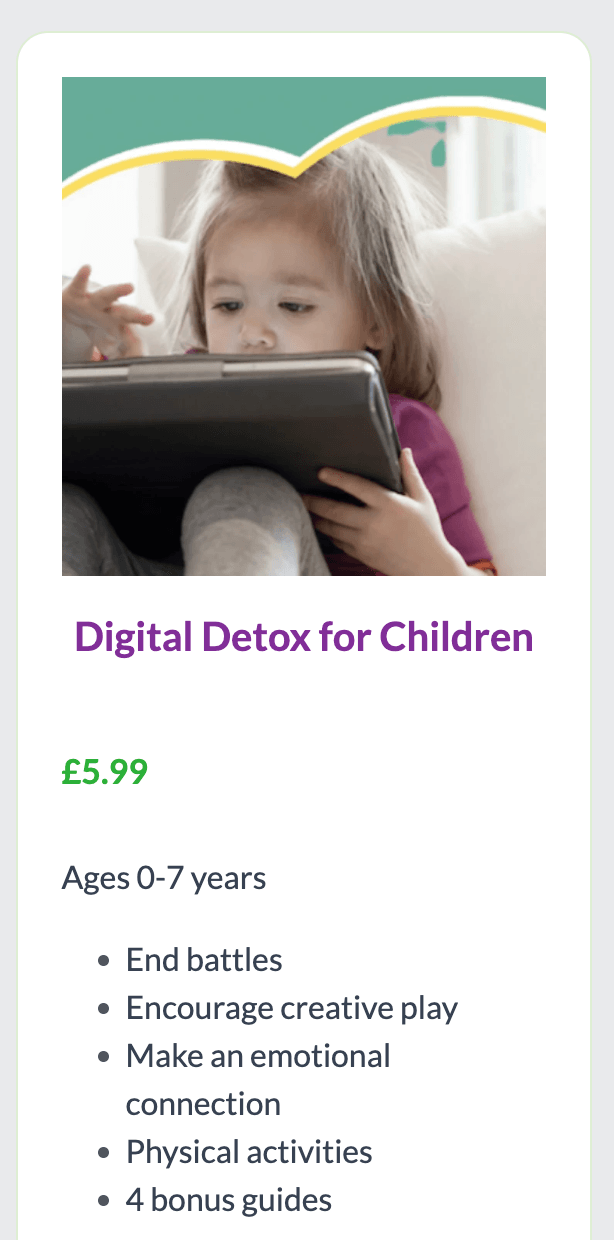Click the Ages 0-7 years label
This screenshot has height=1240, width=614.
[x=164, y=879]
